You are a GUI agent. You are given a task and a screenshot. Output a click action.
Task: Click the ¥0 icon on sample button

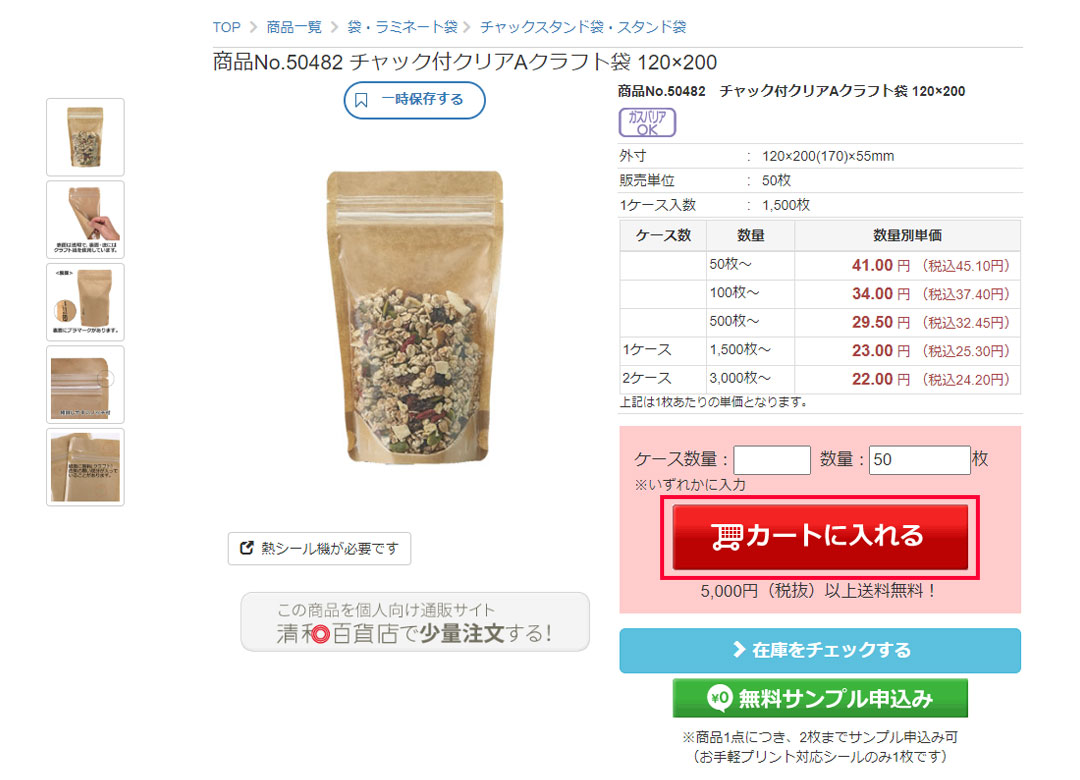pos(719,698)
